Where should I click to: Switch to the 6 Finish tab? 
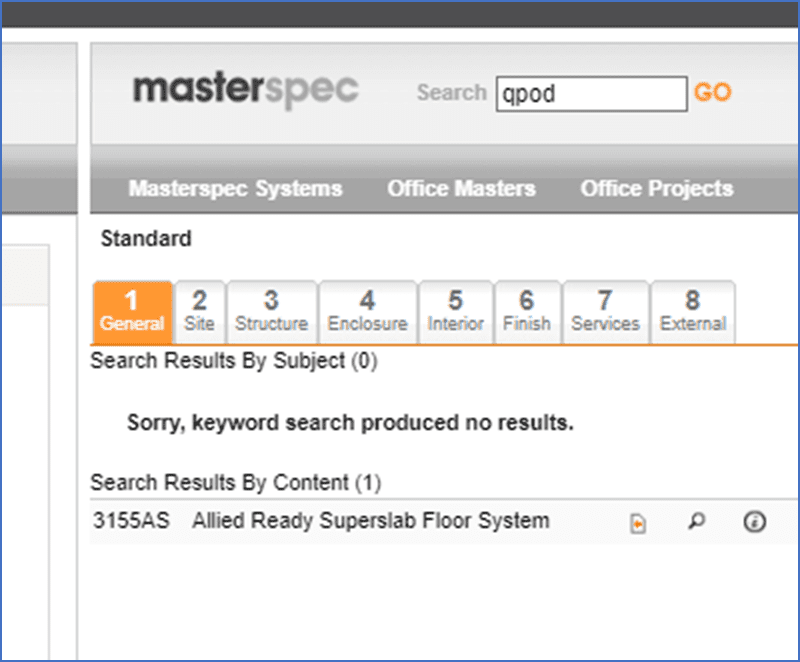(x=527, y=312)
